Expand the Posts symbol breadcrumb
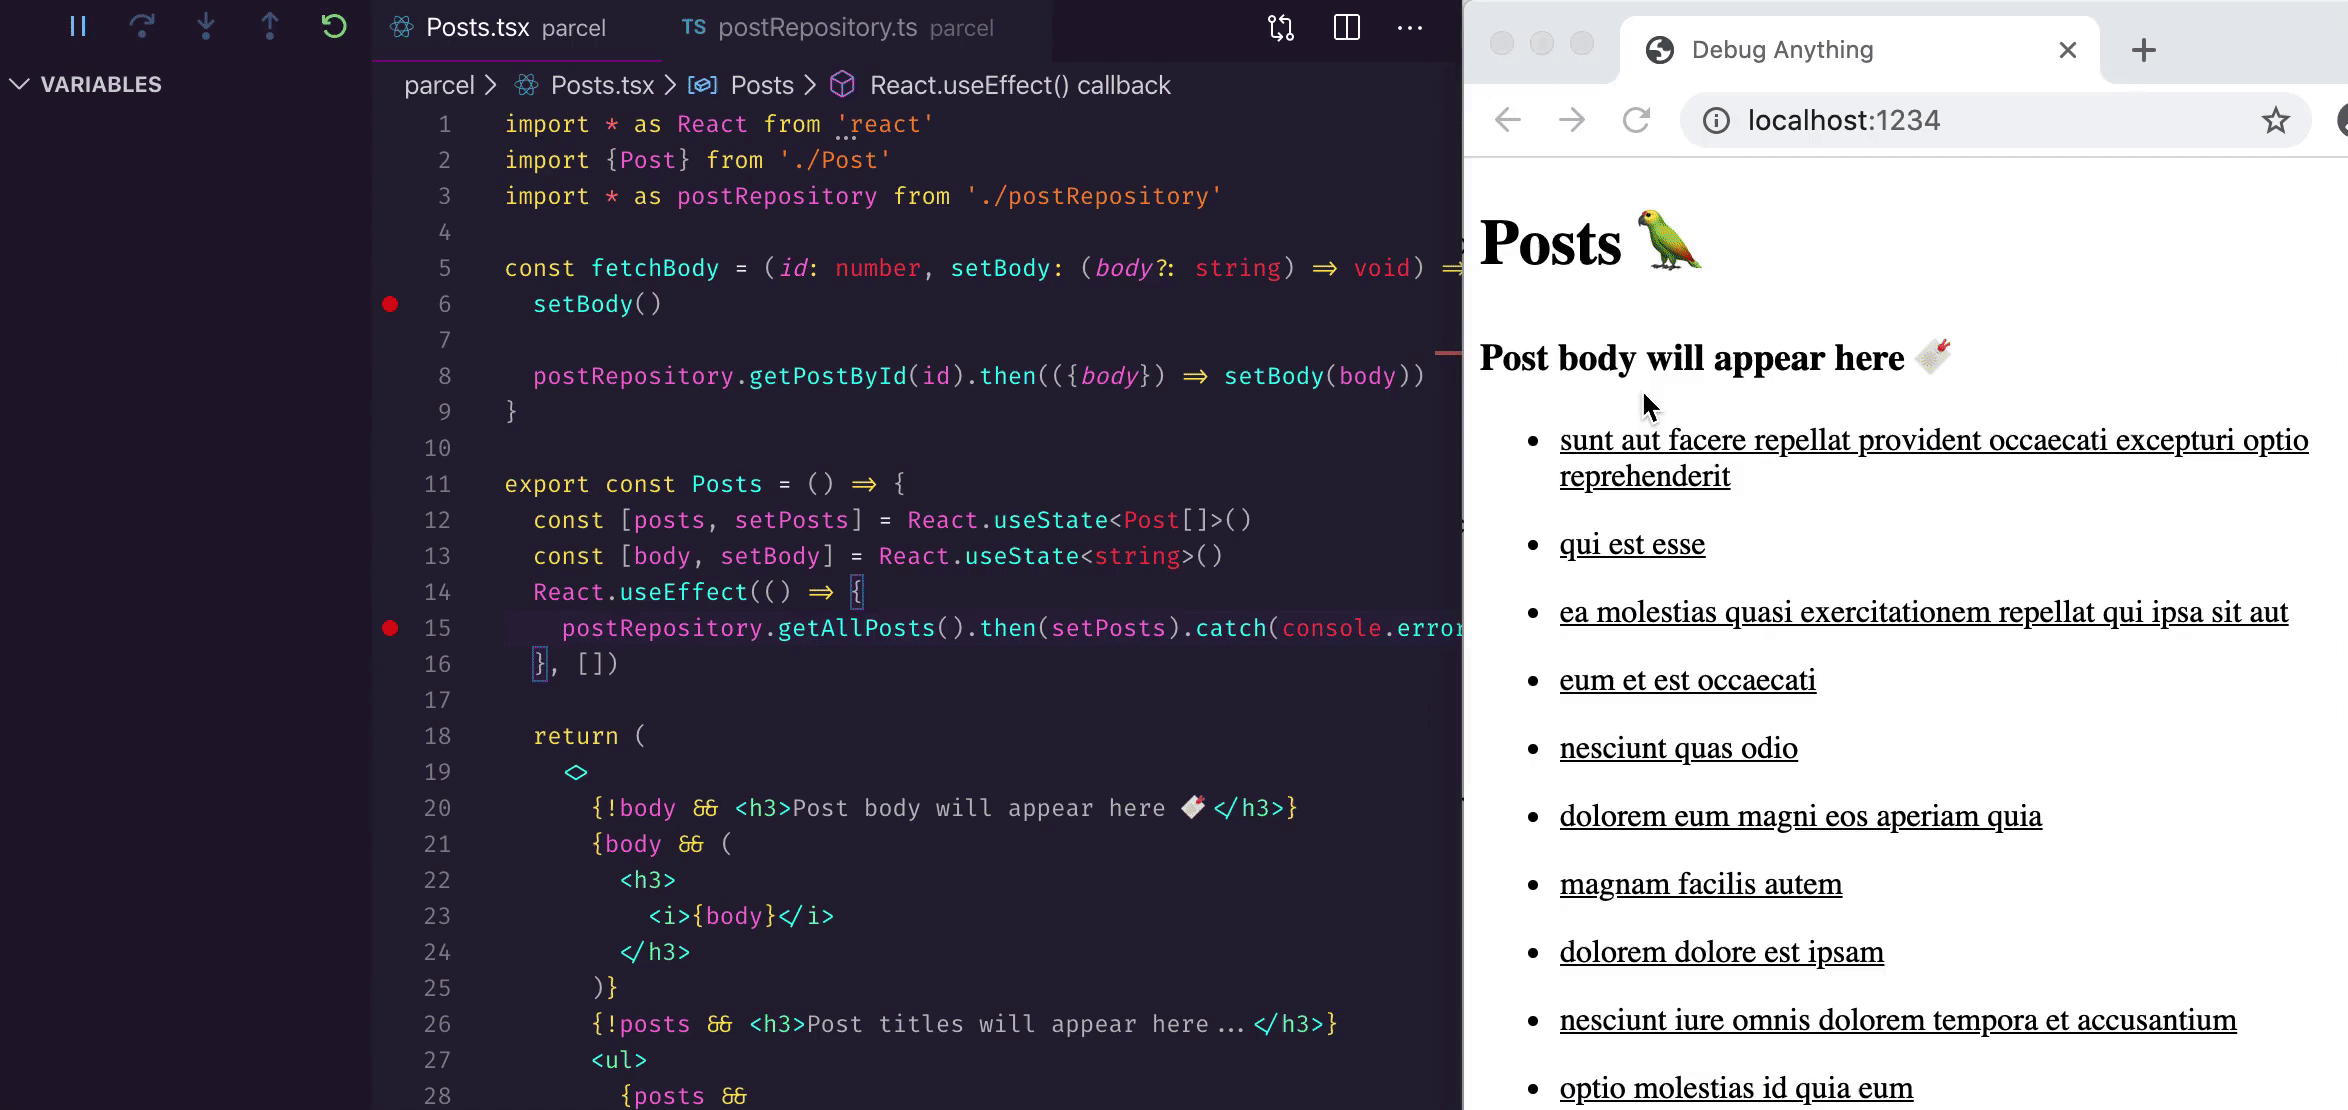The height and width of the screenshot is (1110, 2348). point(761,86)
